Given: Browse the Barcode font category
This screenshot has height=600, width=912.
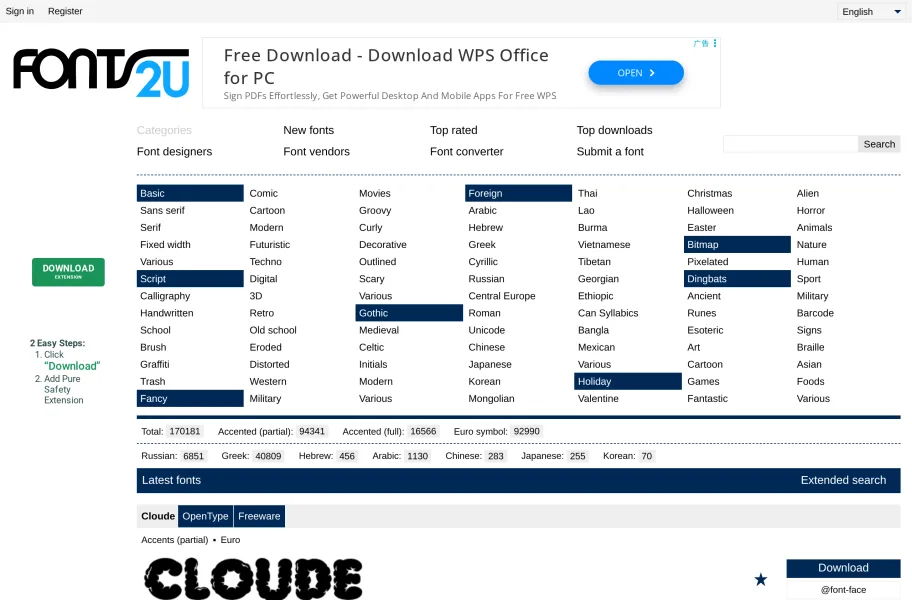Looking at the screenshot, I should coord(815,313).
